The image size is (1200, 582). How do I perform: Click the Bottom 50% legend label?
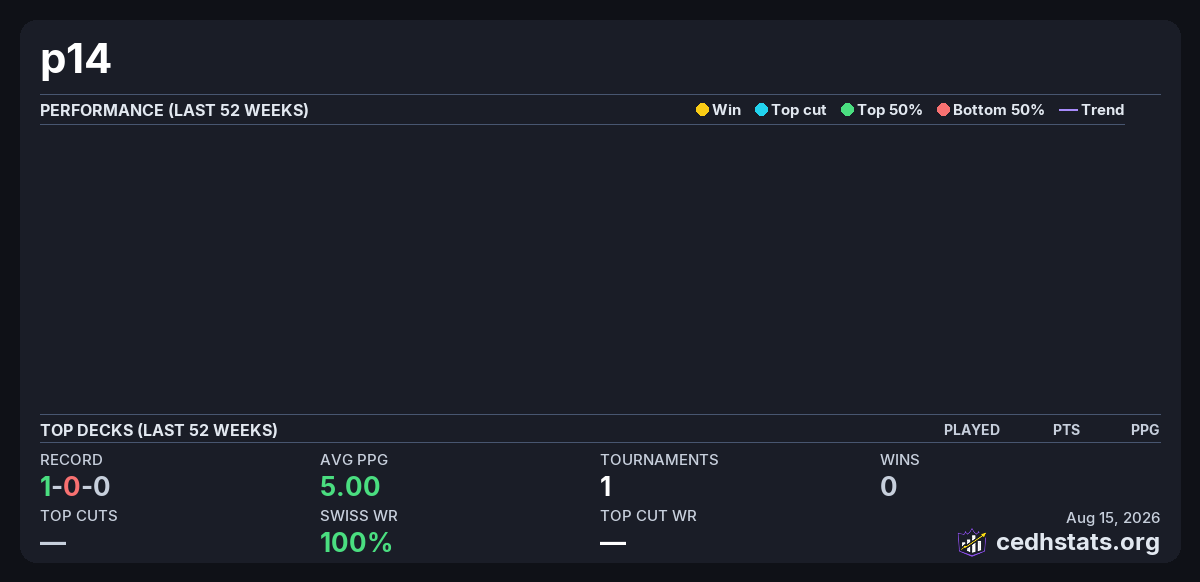pyautogui.click(x=999, y=110)
